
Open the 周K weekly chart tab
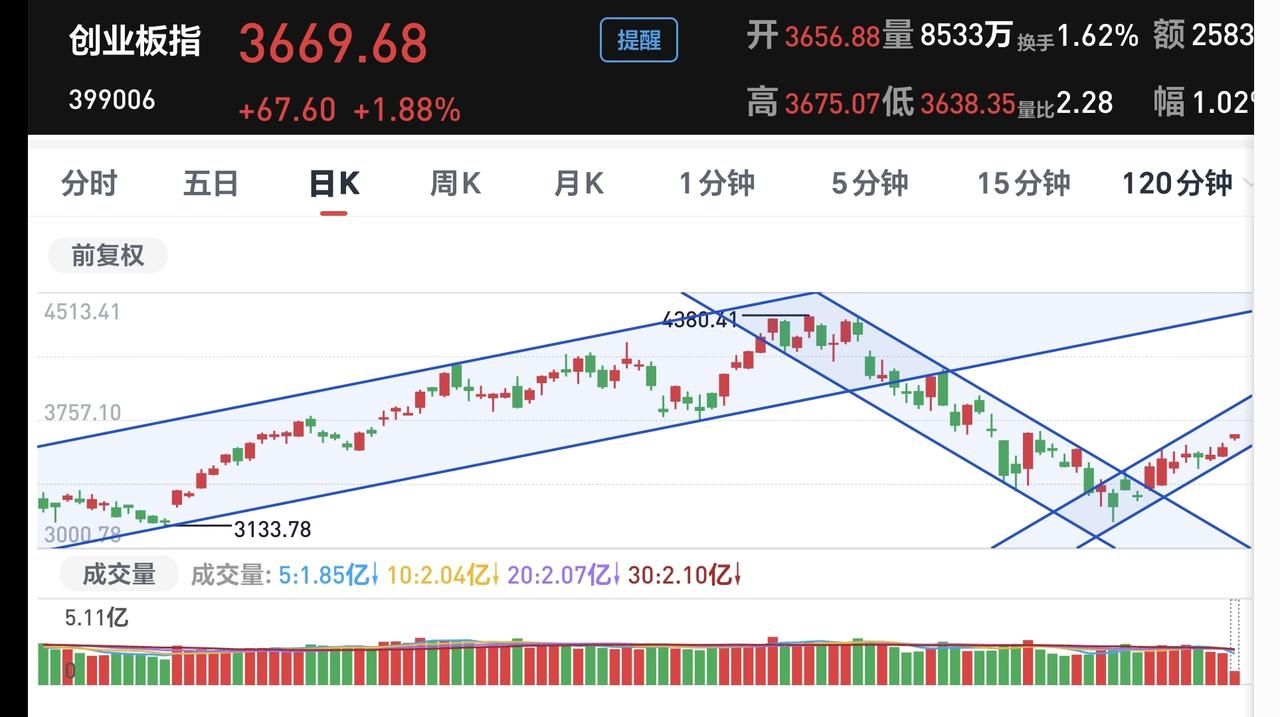456,184
